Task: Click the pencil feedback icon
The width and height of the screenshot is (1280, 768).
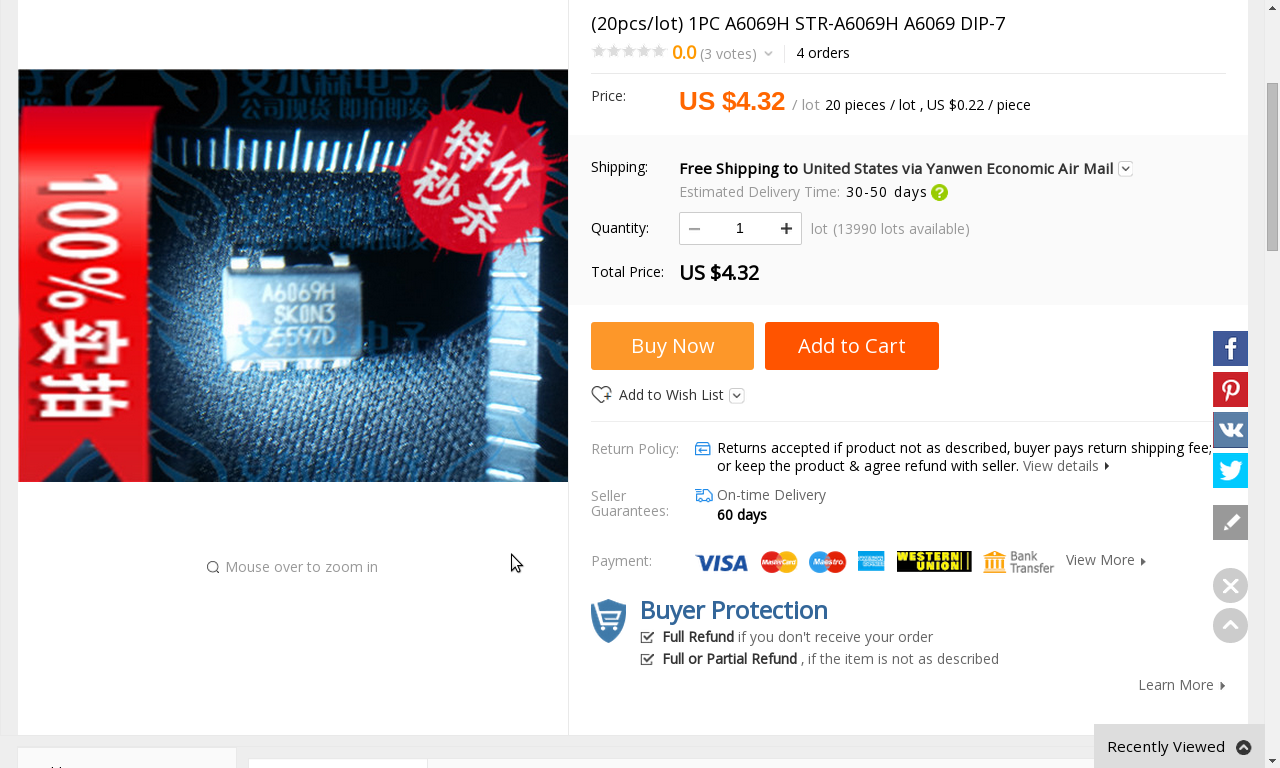Action: [x=1230, y=522]
